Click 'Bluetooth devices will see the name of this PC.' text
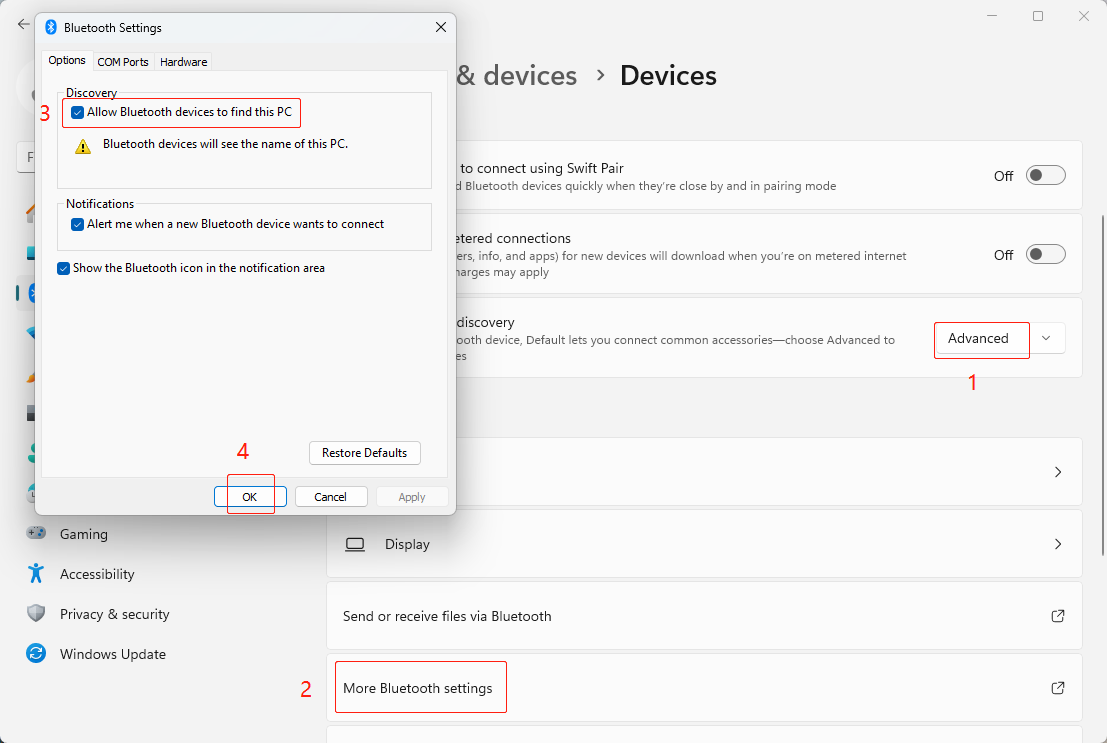 pos(225,144)
